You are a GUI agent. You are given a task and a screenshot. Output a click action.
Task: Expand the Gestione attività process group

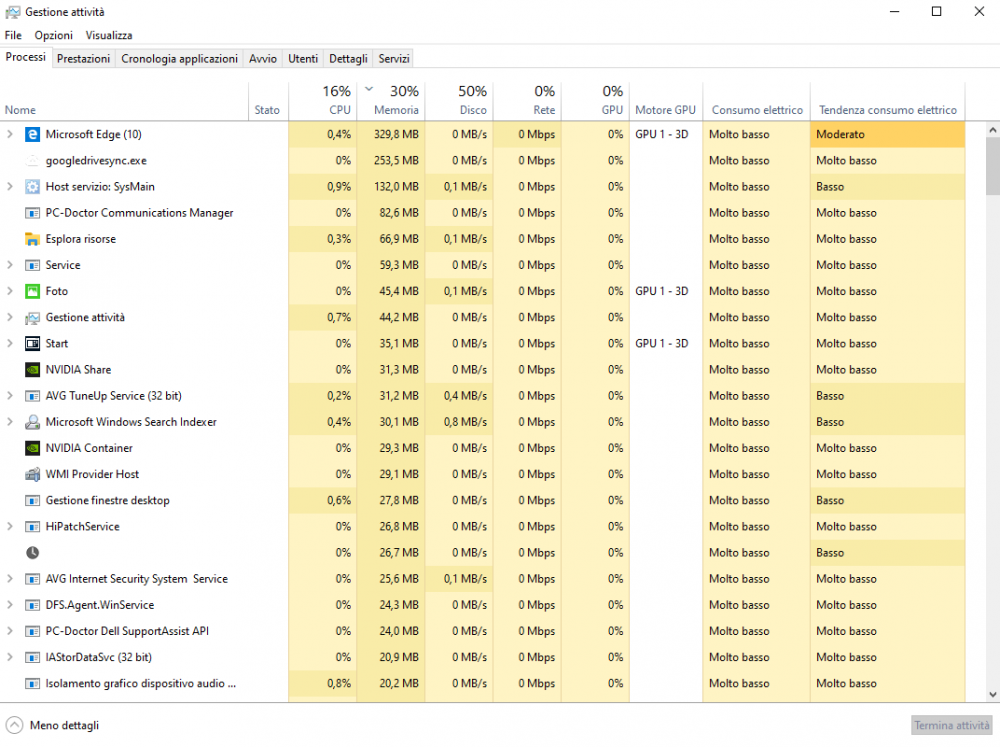(10, 318)
